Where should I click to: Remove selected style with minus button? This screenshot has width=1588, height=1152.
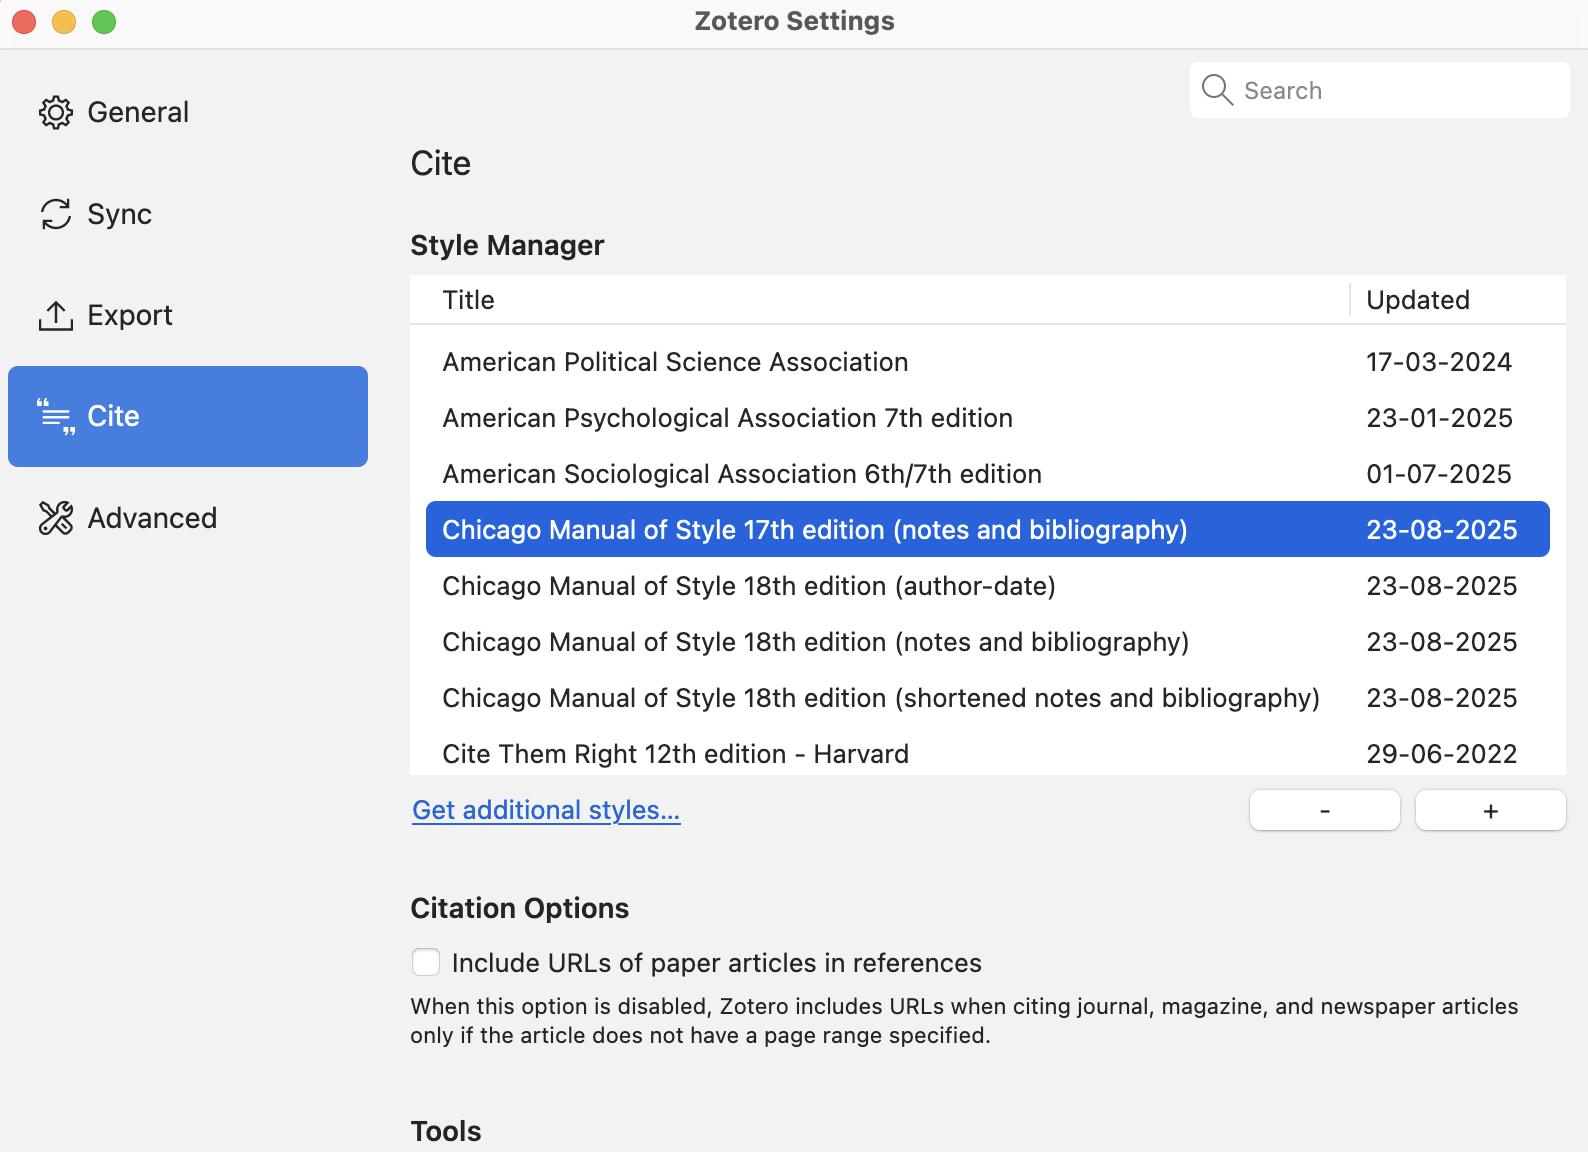click(1325, 810)
